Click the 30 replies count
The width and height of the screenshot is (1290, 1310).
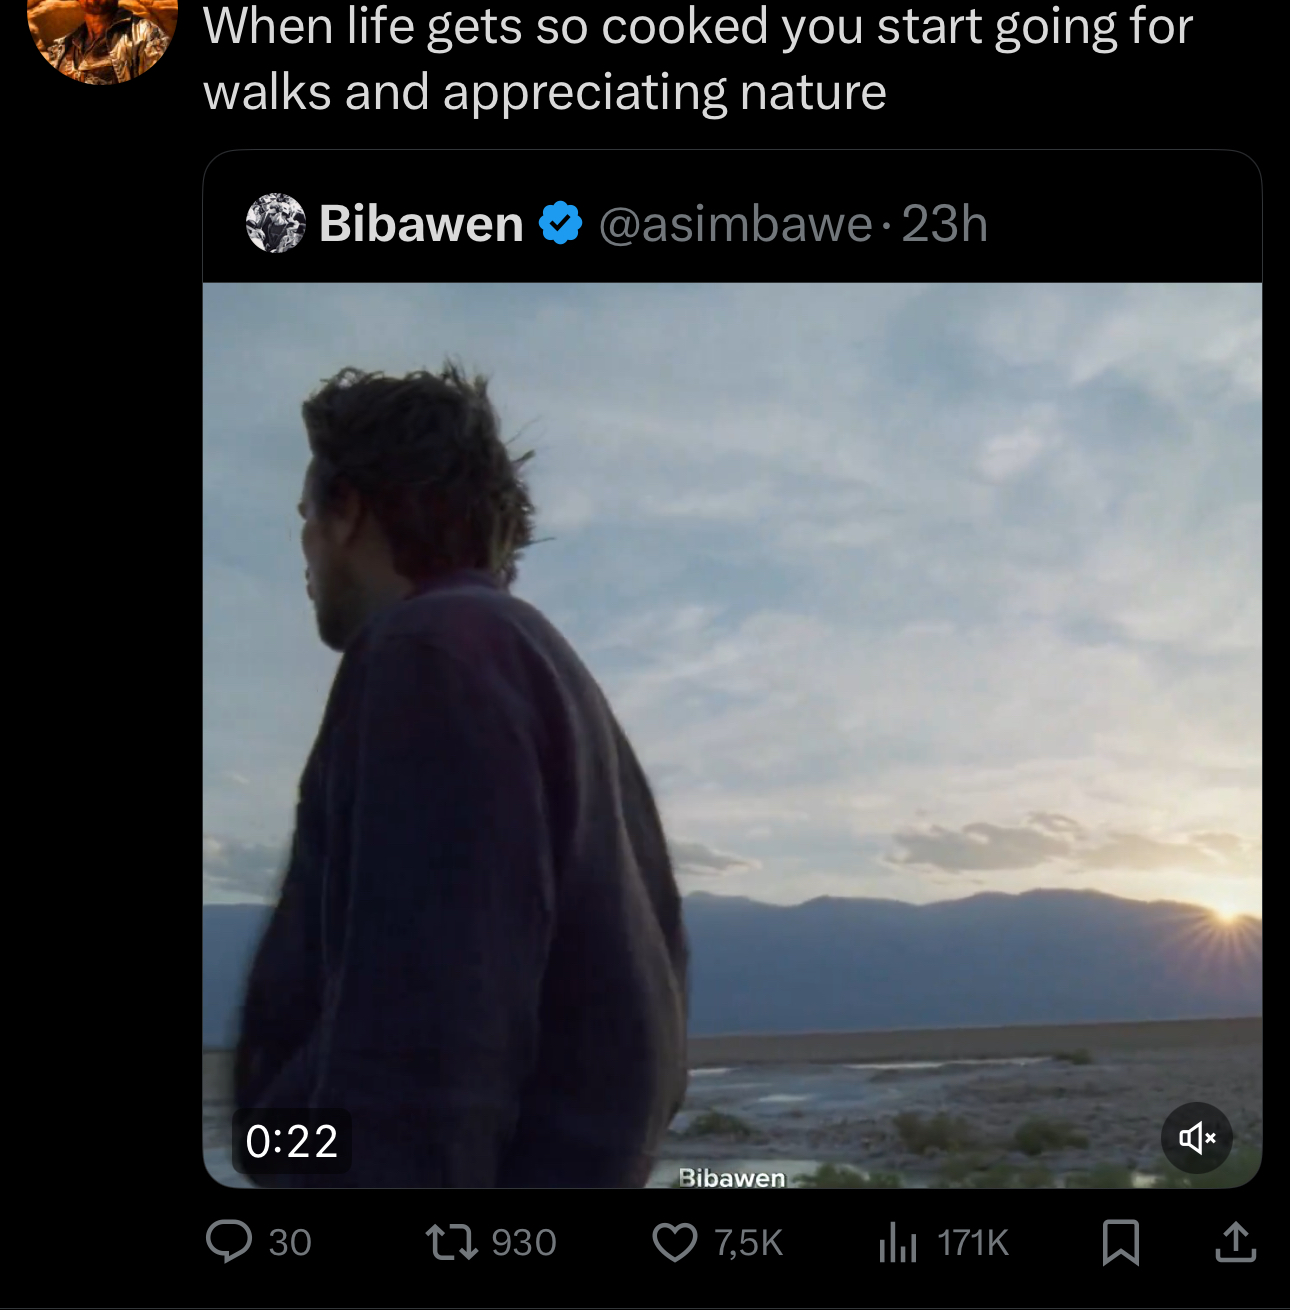click(x=290, y=1243)
